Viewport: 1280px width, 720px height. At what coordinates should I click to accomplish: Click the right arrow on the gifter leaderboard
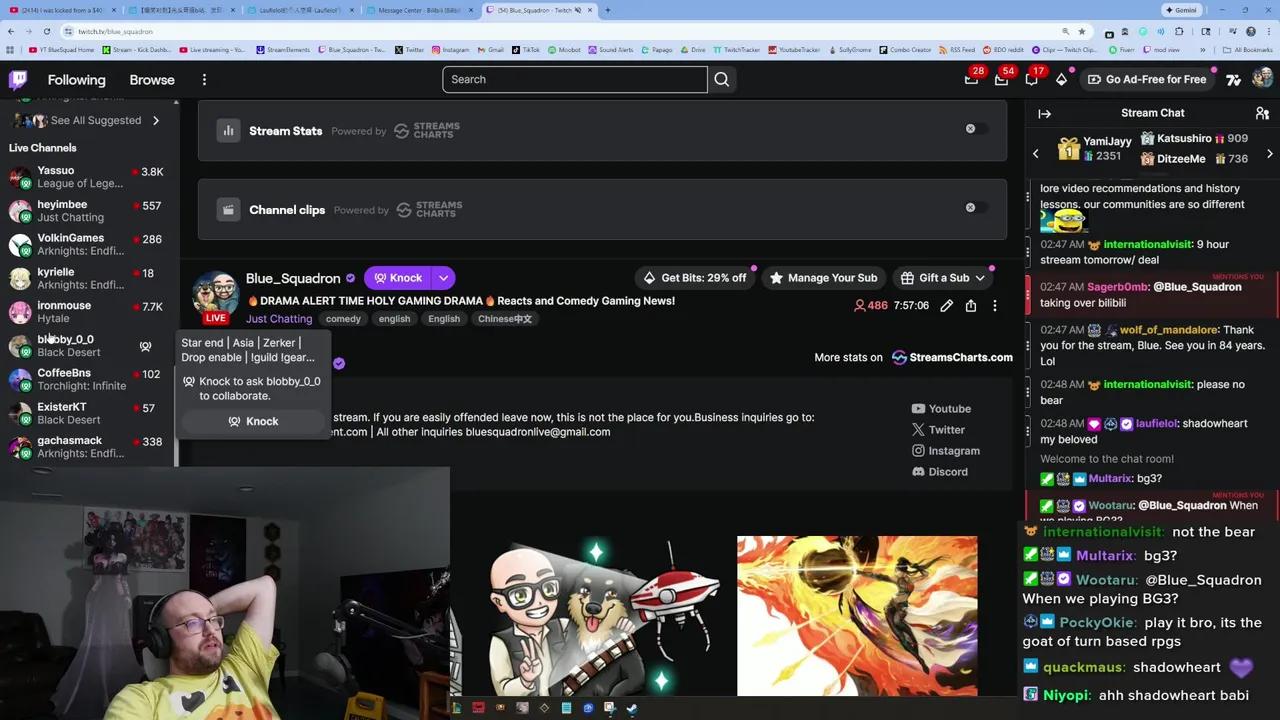pyautogui.click(x=1270, y=153)
